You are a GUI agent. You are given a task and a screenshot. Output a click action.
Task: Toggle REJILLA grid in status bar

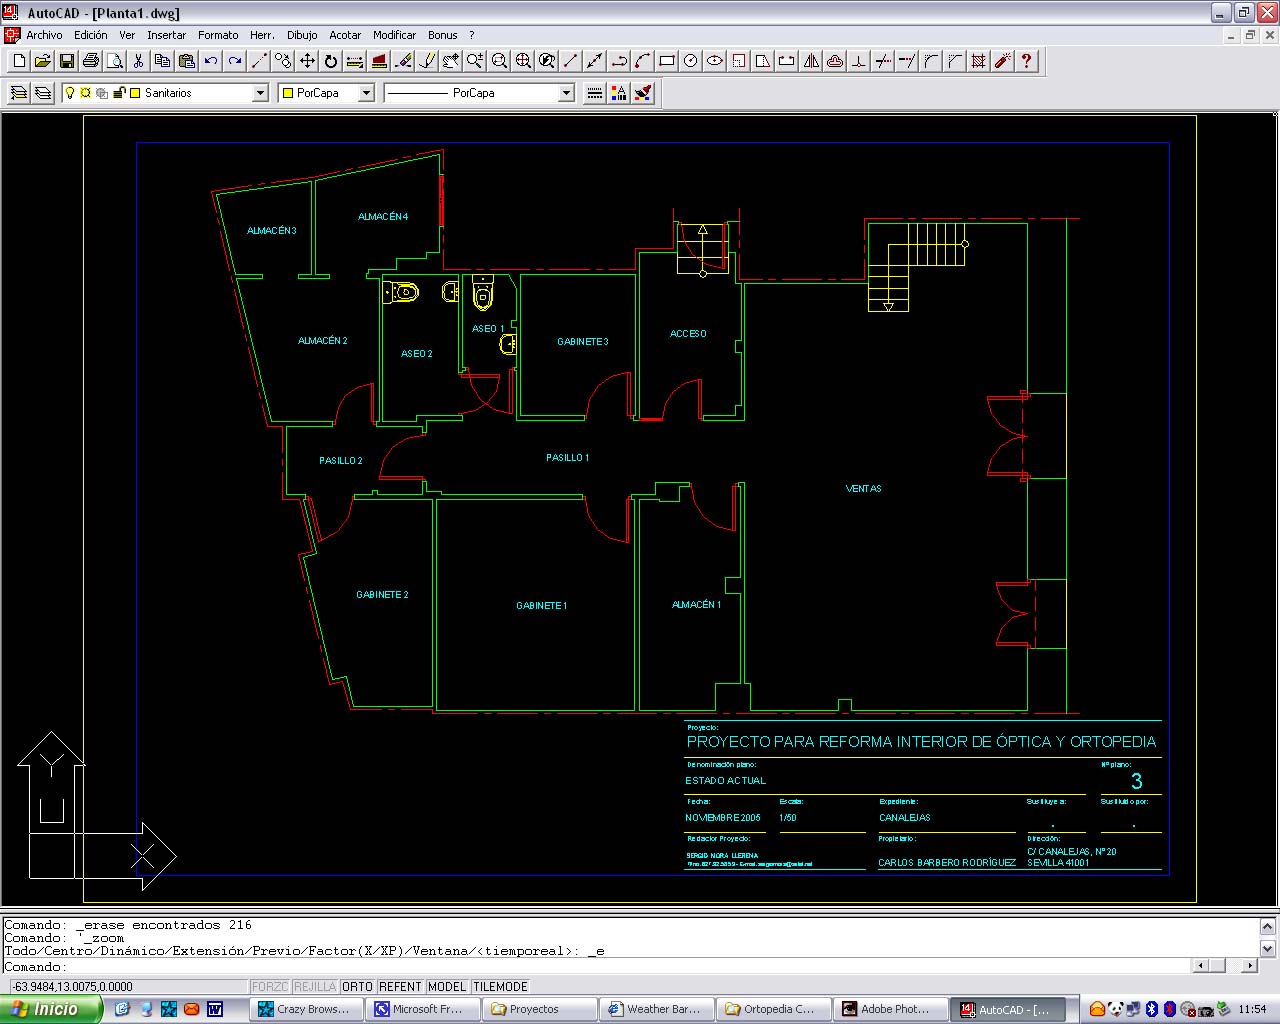click(x=315, y=987)
